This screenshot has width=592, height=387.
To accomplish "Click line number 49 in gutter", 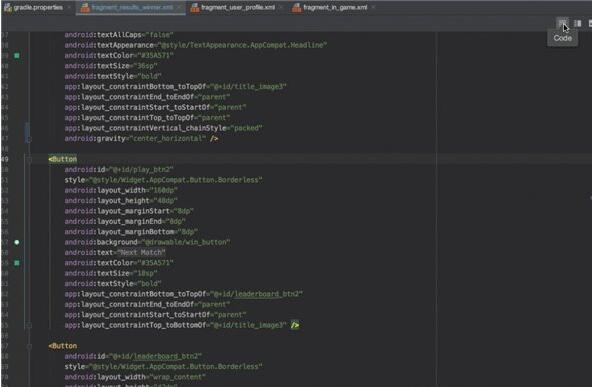I will 5,159.
